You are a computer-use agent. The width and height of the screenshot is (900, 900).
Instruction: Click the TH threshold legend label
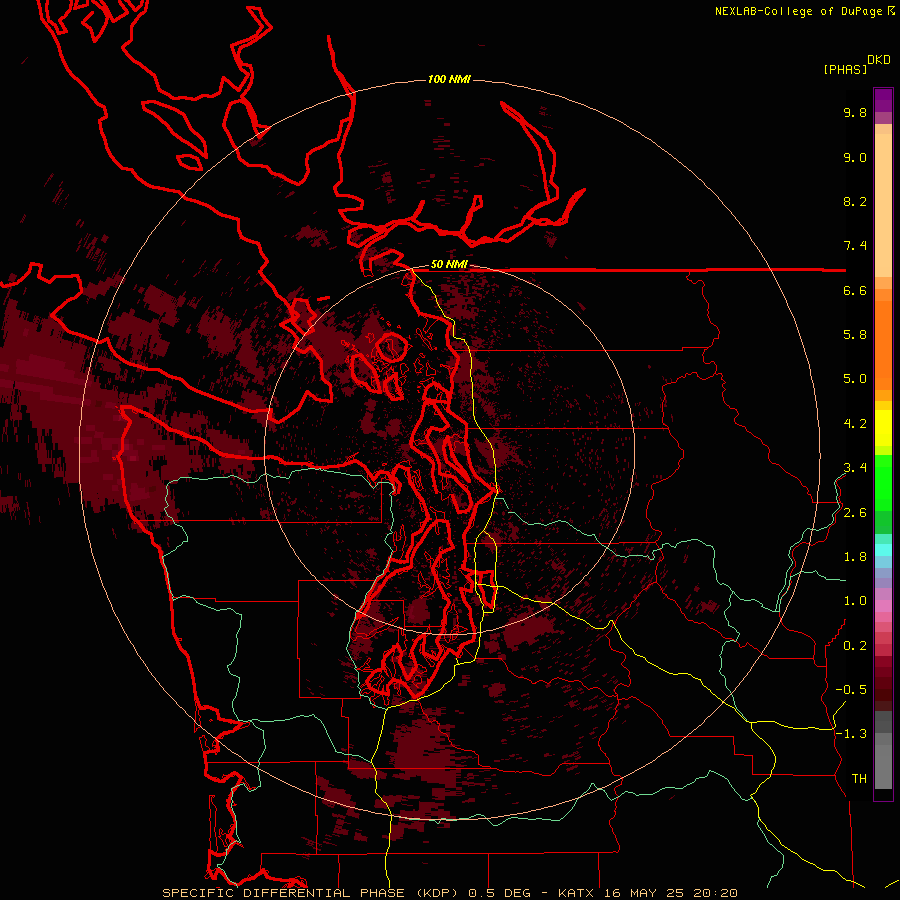point(859,778)
